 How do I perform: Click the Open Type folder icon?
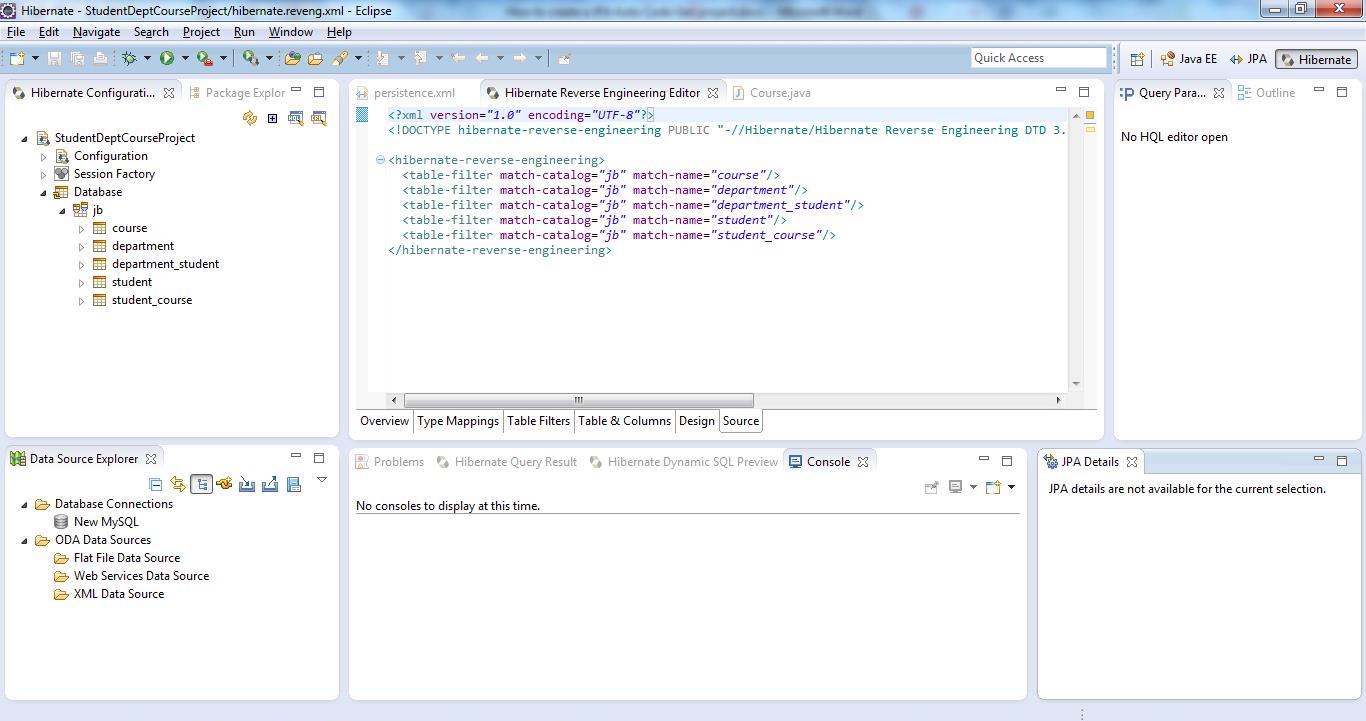293,58
